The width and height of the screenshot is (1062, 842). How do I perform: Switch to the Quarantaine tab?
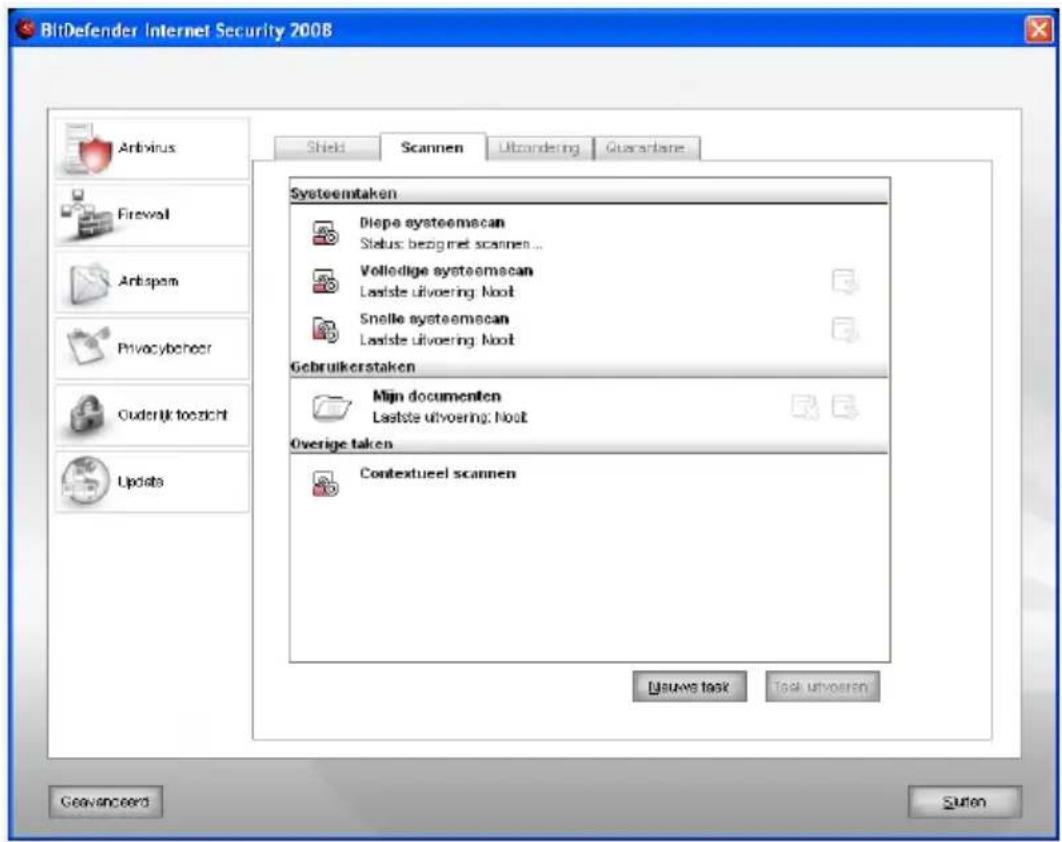click(x=646, y=148)
